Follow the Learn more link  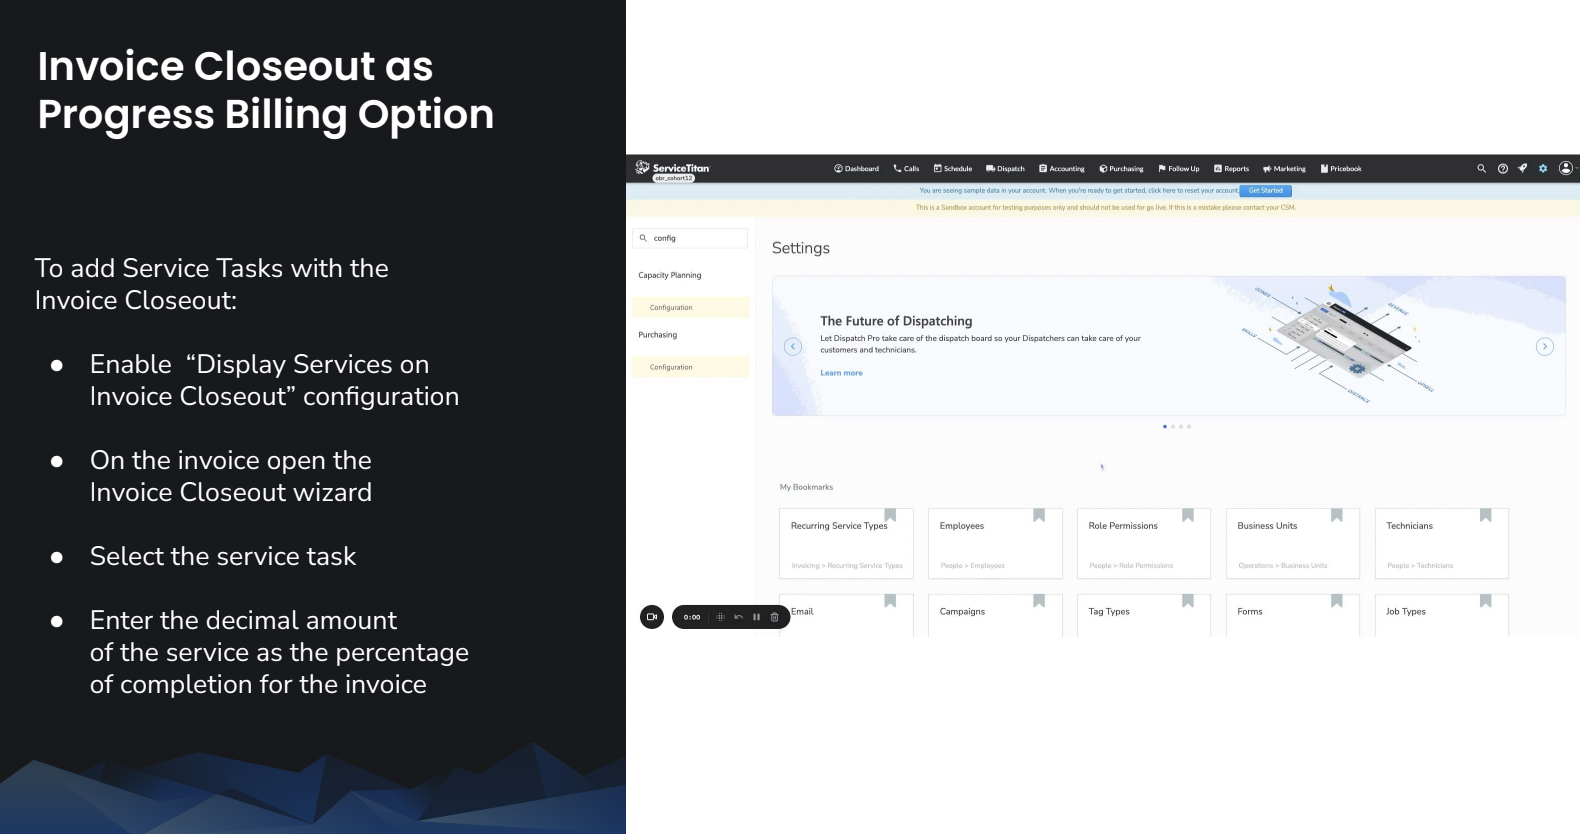point(841,373)
